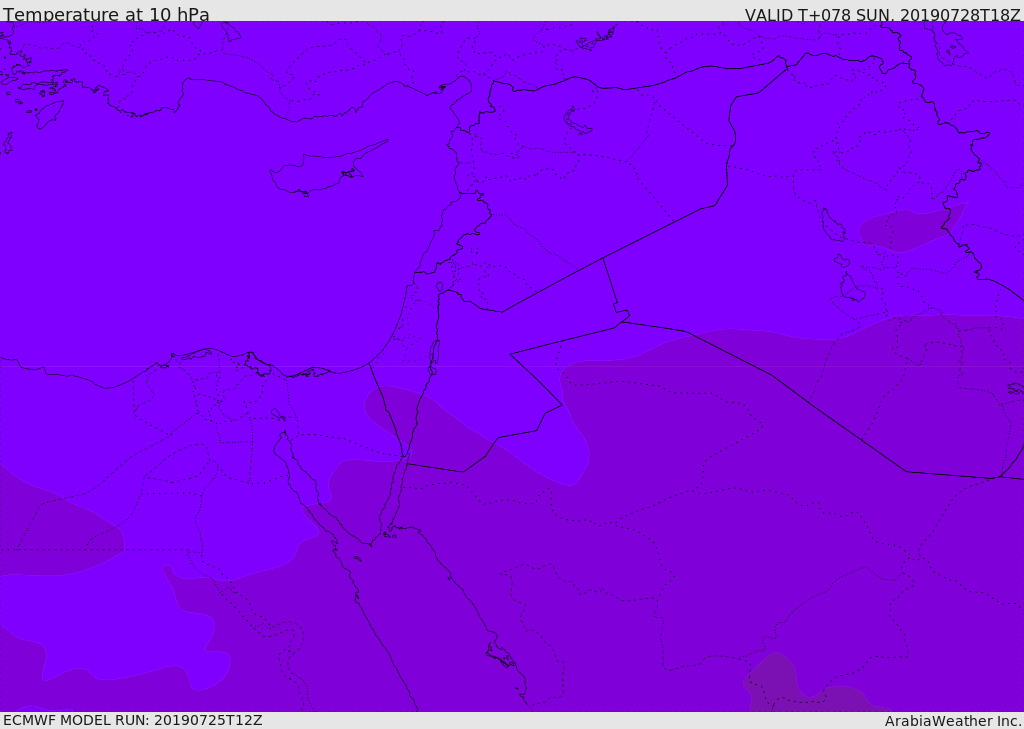Click the 'ArabiaWeather Inc.' credit text
Image resolution: width=1024 pixels, height=729 pixels.
[953, 721]
